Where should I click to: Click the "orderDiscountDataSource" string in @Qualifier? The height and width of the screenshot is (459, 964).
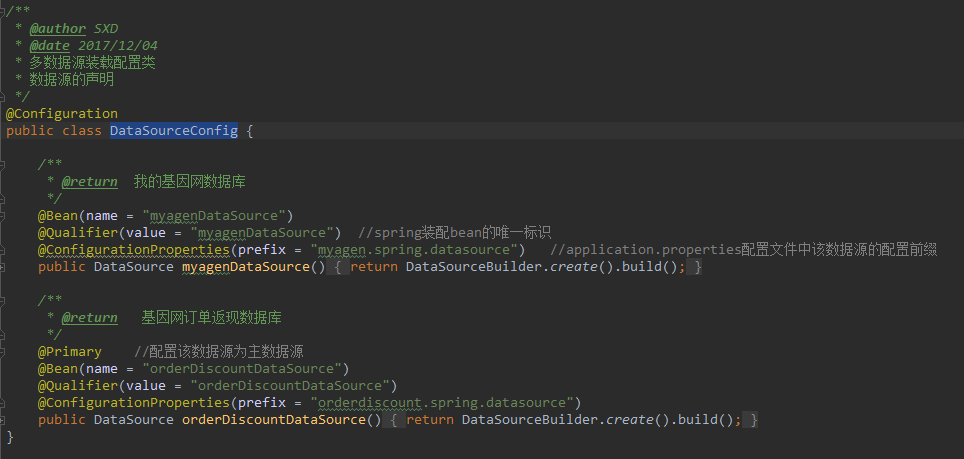pyautogui.click(x=290, y=386)
